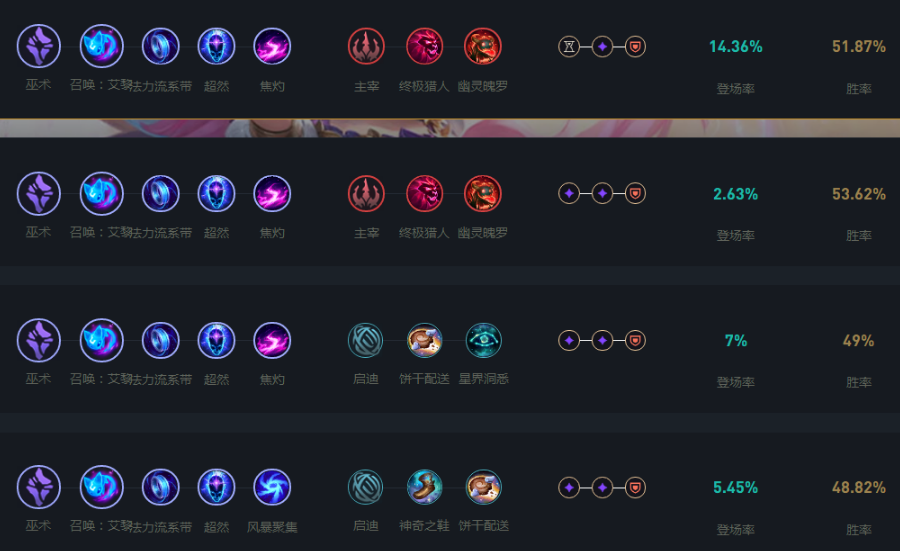The height and width of the screenshot is (551, 900).
Task: Choose the 星界洞悉 Cosmic Insight rune icon
Action: coord(483,340)
